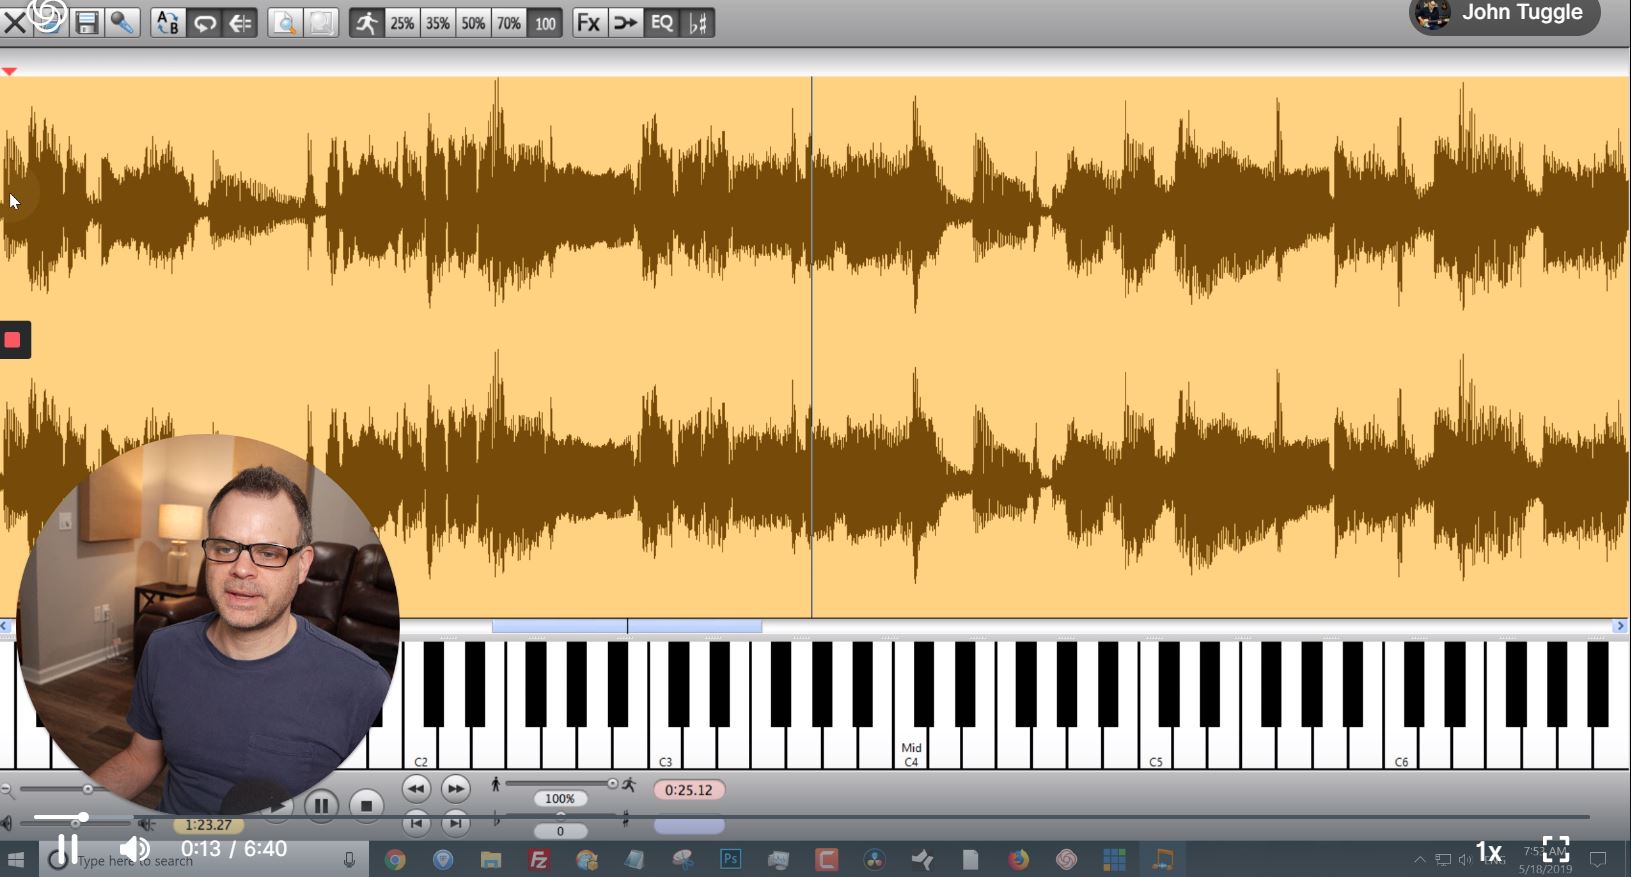Click the flat symbol beside pitch slider

[x=497, y=820]
